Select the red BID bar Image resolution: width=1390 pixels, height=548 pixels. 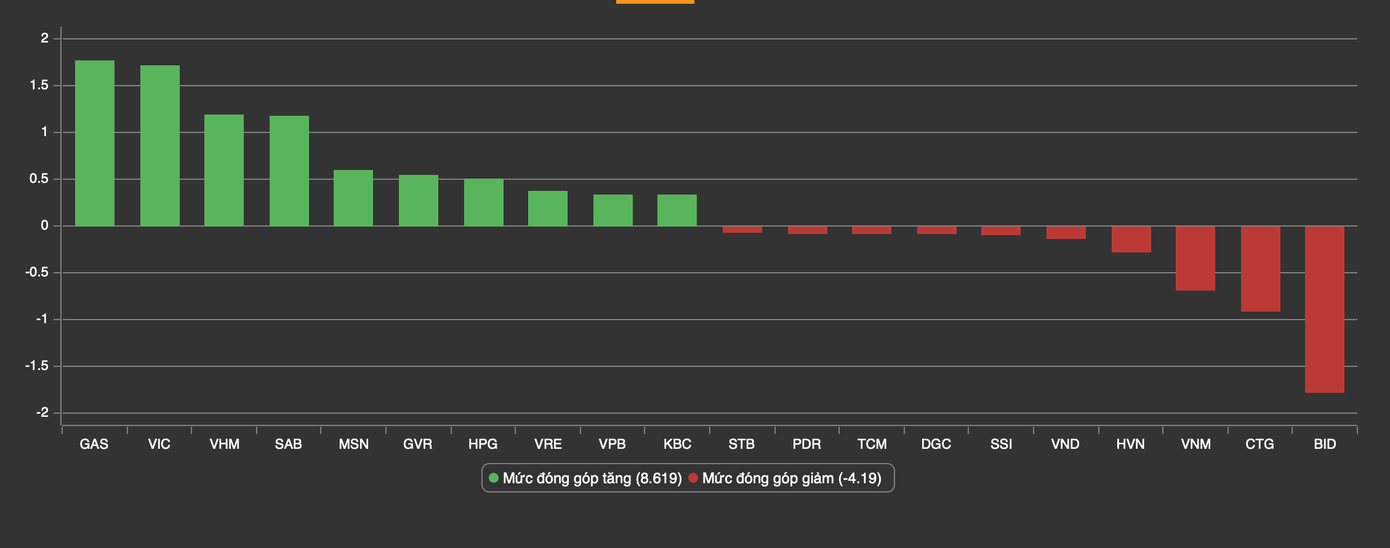point(1324,309)
